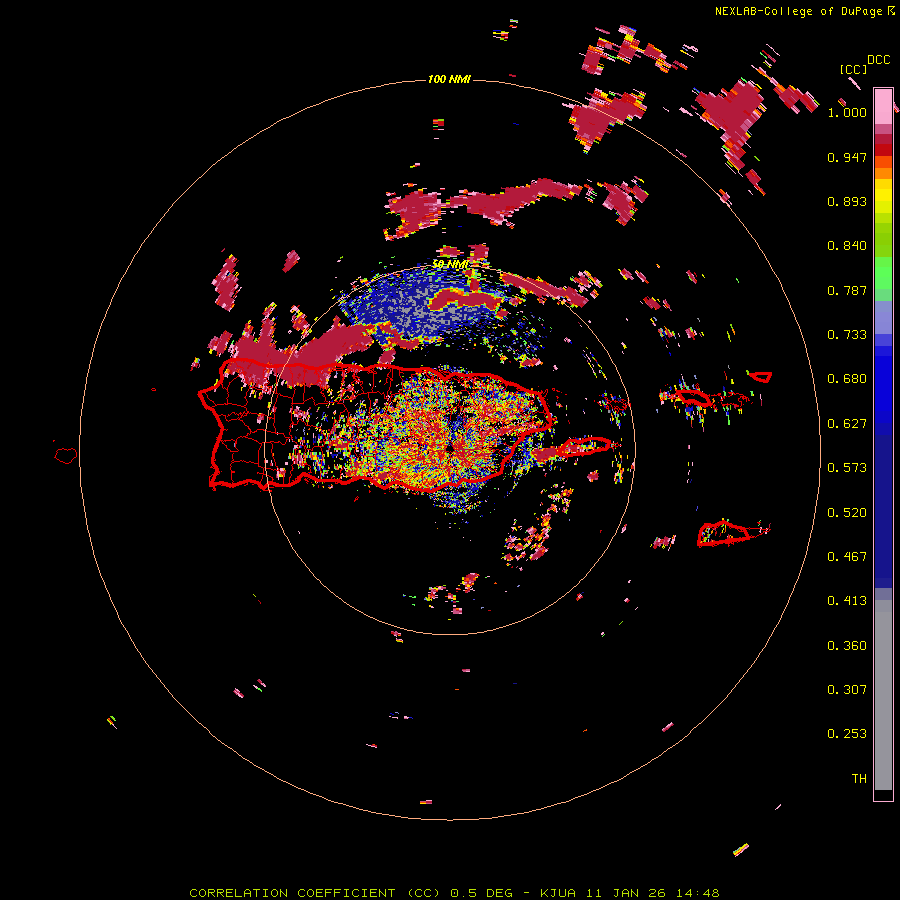Select the 0.520 scale value
This screenshot has height=900, width=900.
(x=847, y=513)
